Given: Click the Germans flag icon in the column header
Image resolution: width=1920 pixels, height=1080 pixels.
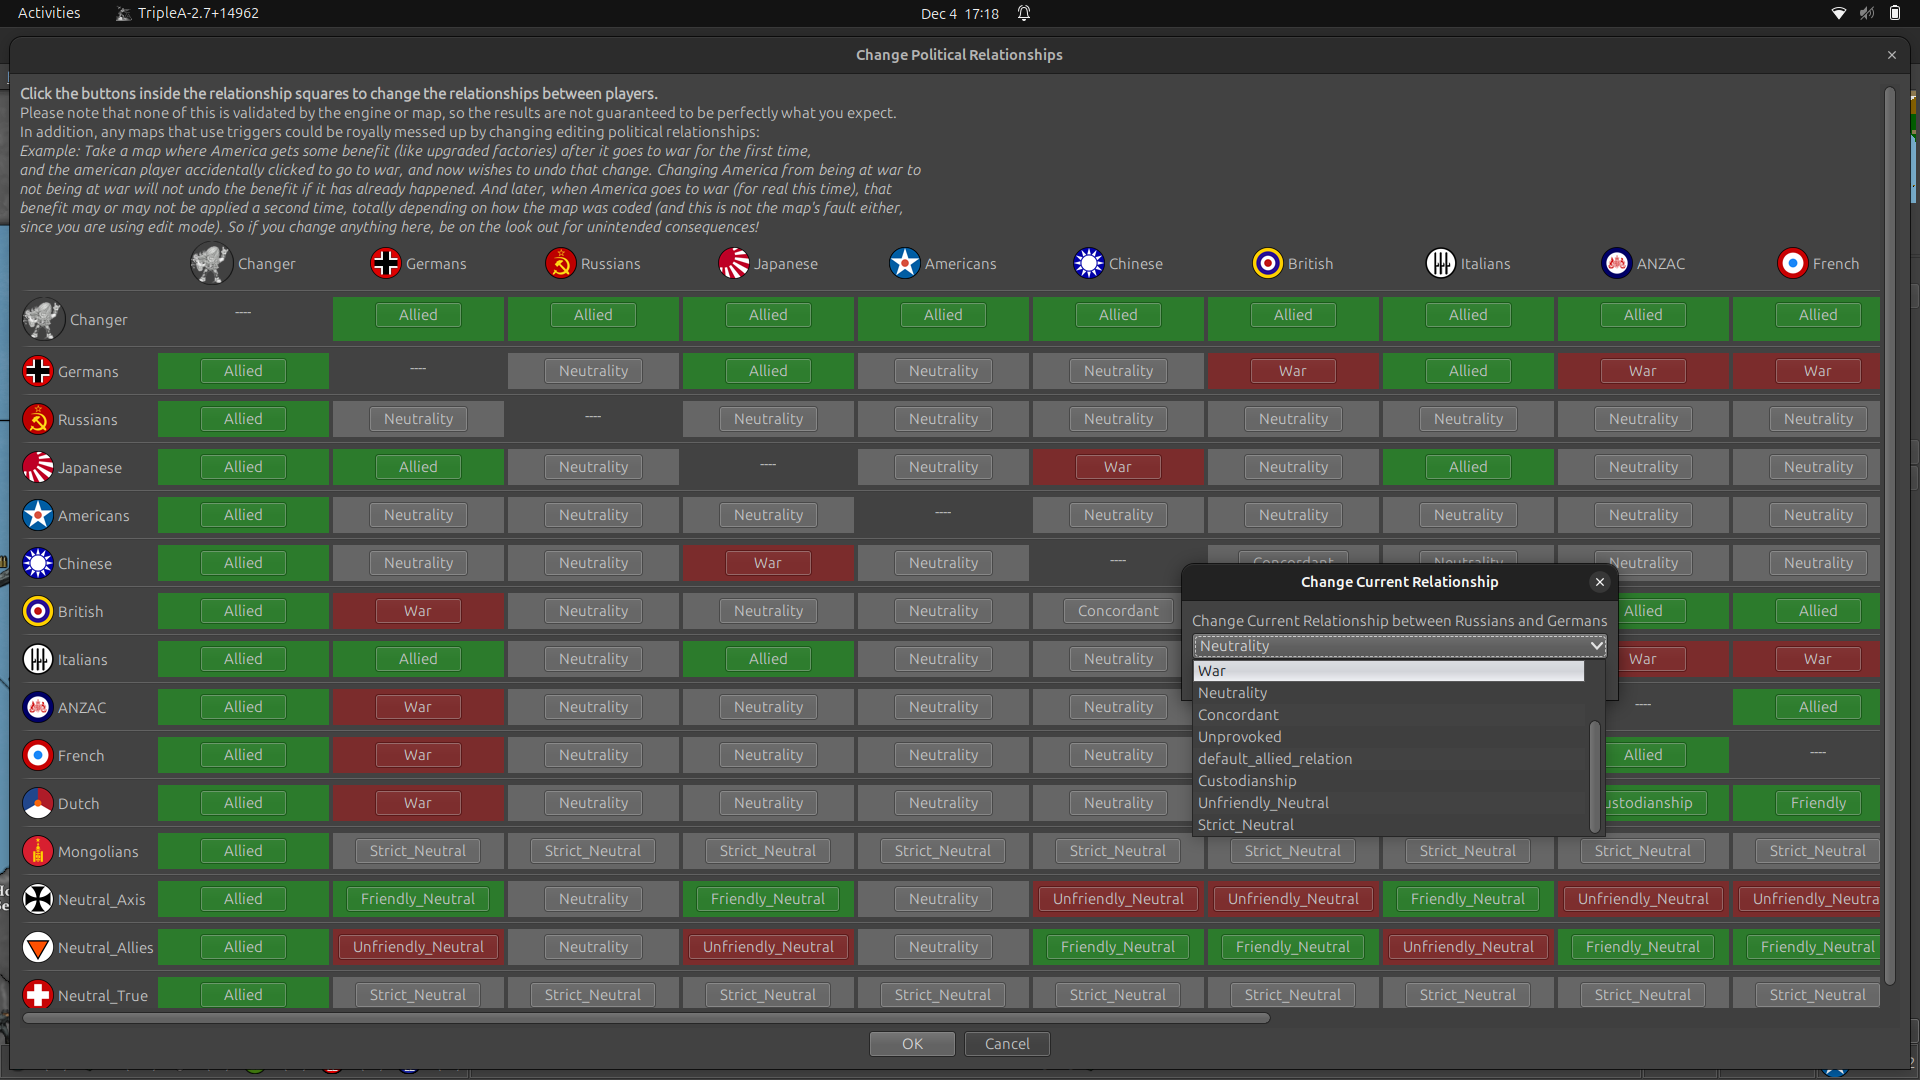Looking at the screenshot, I should [385, 263].
